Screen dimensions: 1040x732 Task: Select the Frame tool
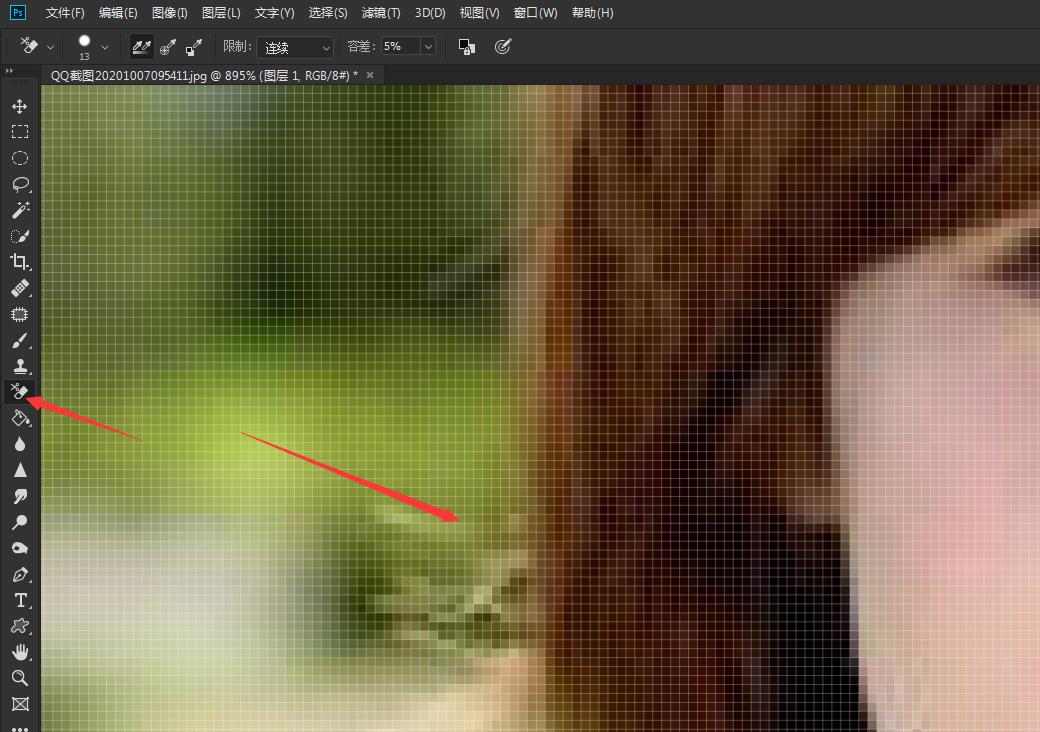[20, 704]
